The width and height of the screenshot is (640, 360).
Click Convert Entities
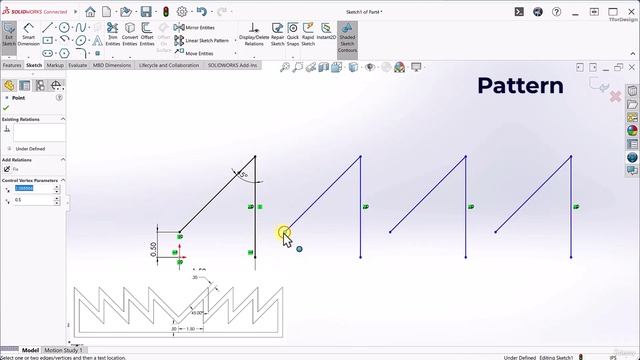click(130, 34)
